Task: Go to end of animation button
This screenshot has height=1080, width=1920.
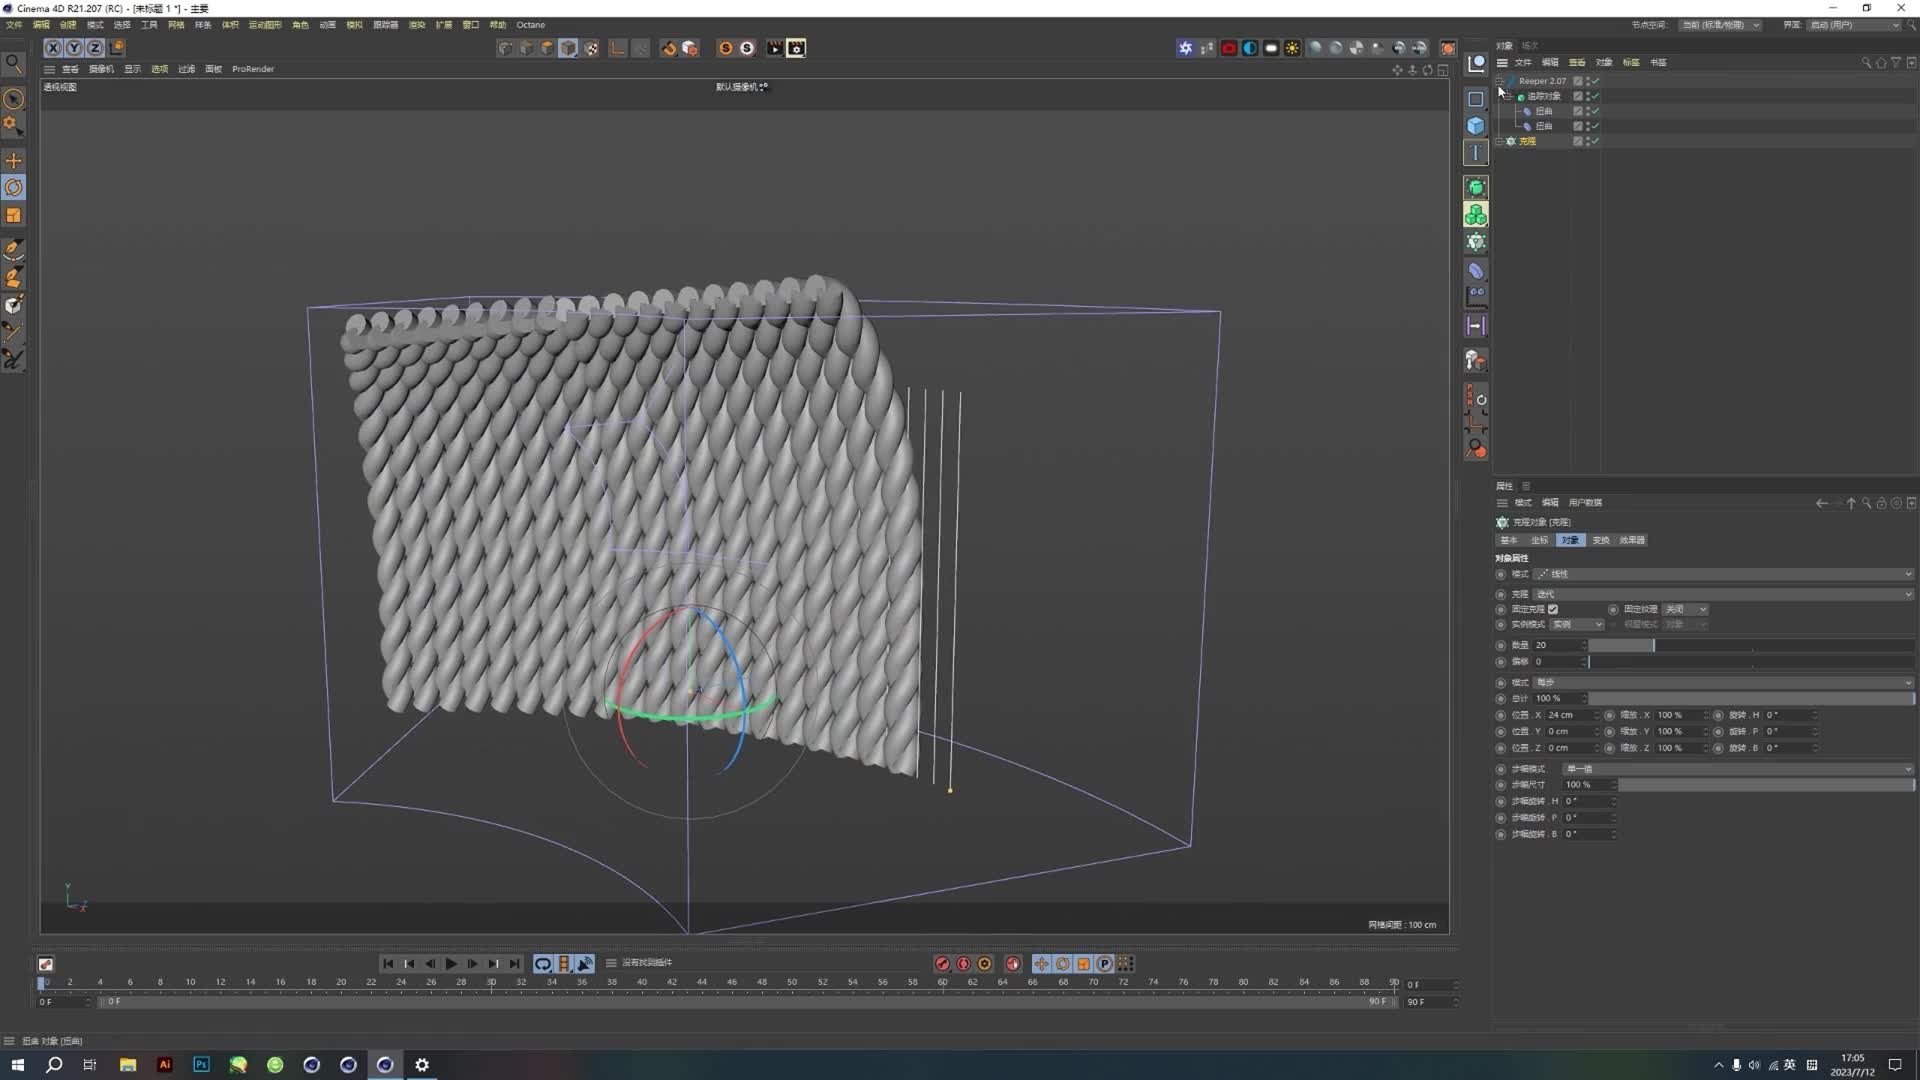Action: [x=515, y=964]
